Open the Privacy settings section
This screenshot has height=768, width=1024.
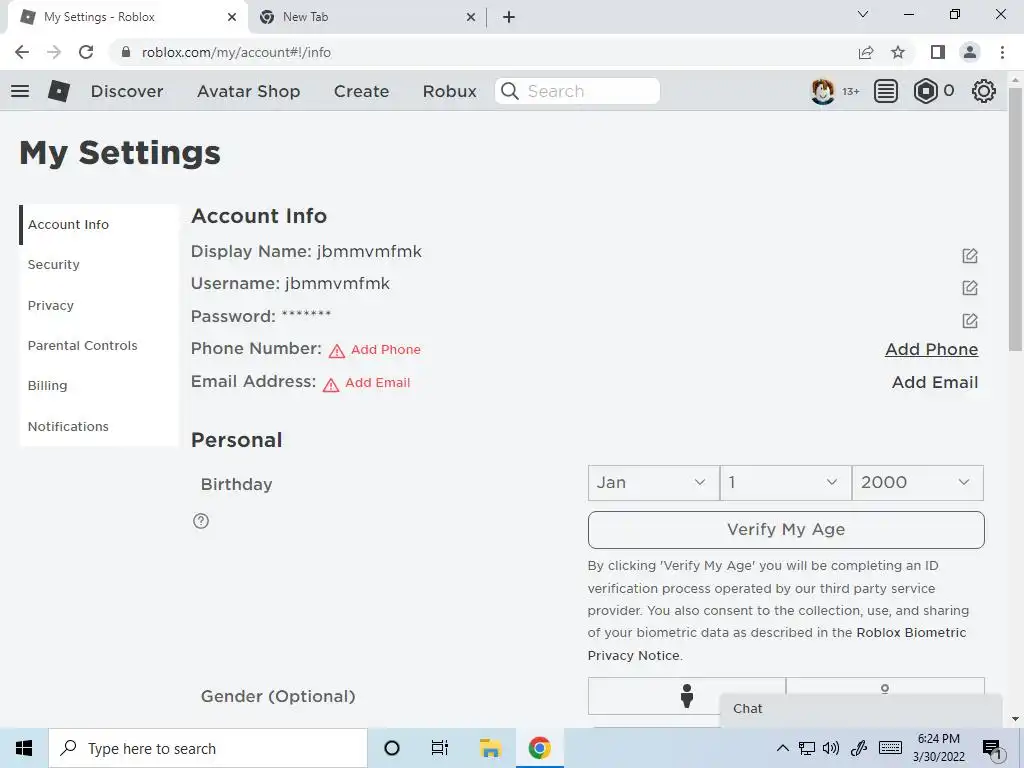99,305
